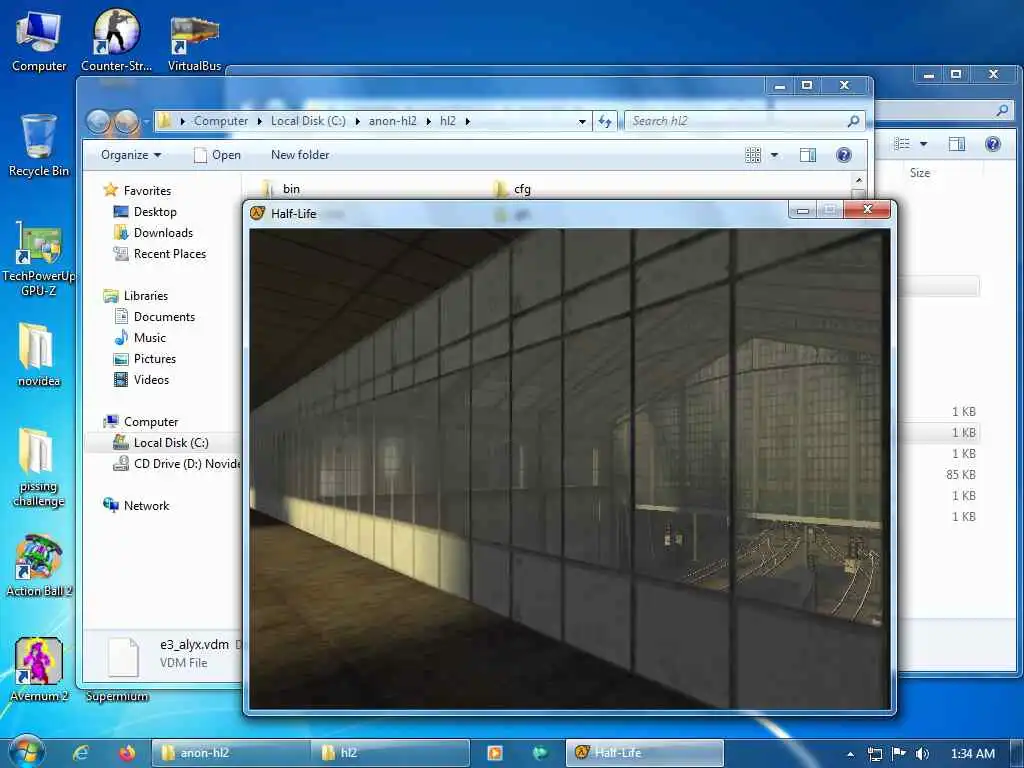Screen dimensions: 1024x768
Task: Toggle the preview pane in hl2 window
Action: click(x=808, y=155)
